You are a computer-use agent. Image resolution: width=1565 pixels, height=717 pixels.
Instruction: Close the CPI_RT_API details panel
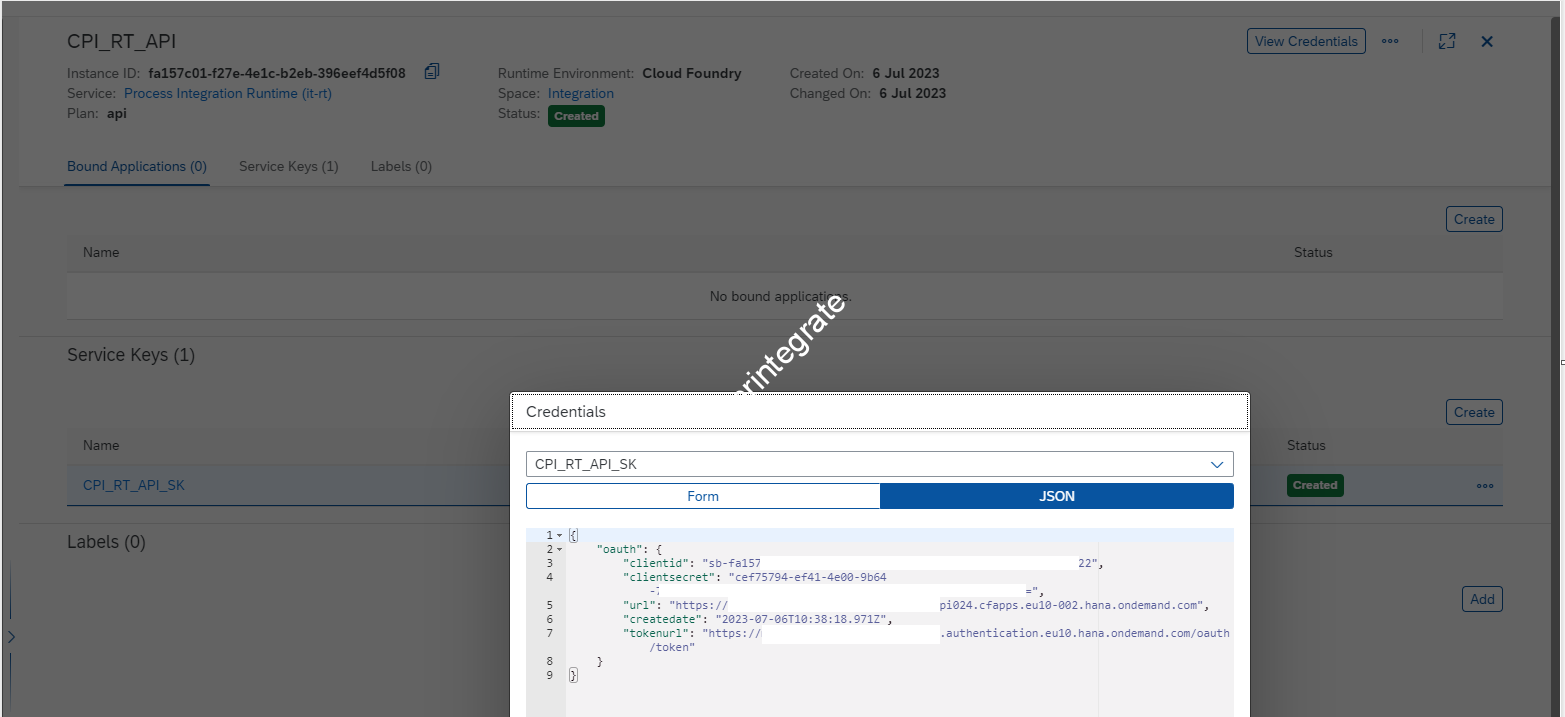[1487, 41]
